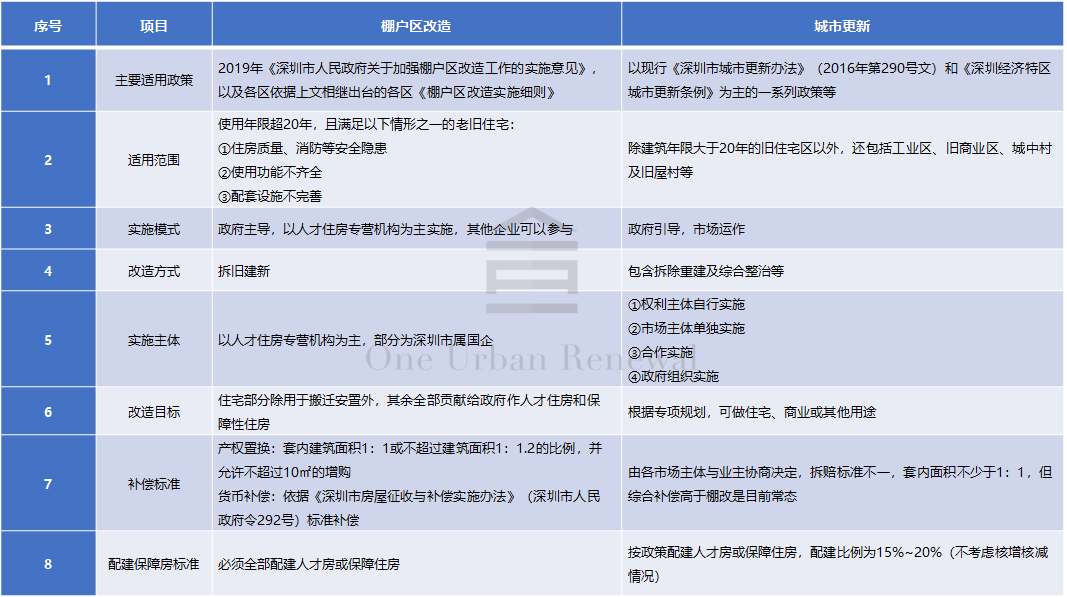Screen dimensions: 1067x597
Task: Click the cell starting '住宅部分除用于搬迁安置外'
Action: [416, 411]
